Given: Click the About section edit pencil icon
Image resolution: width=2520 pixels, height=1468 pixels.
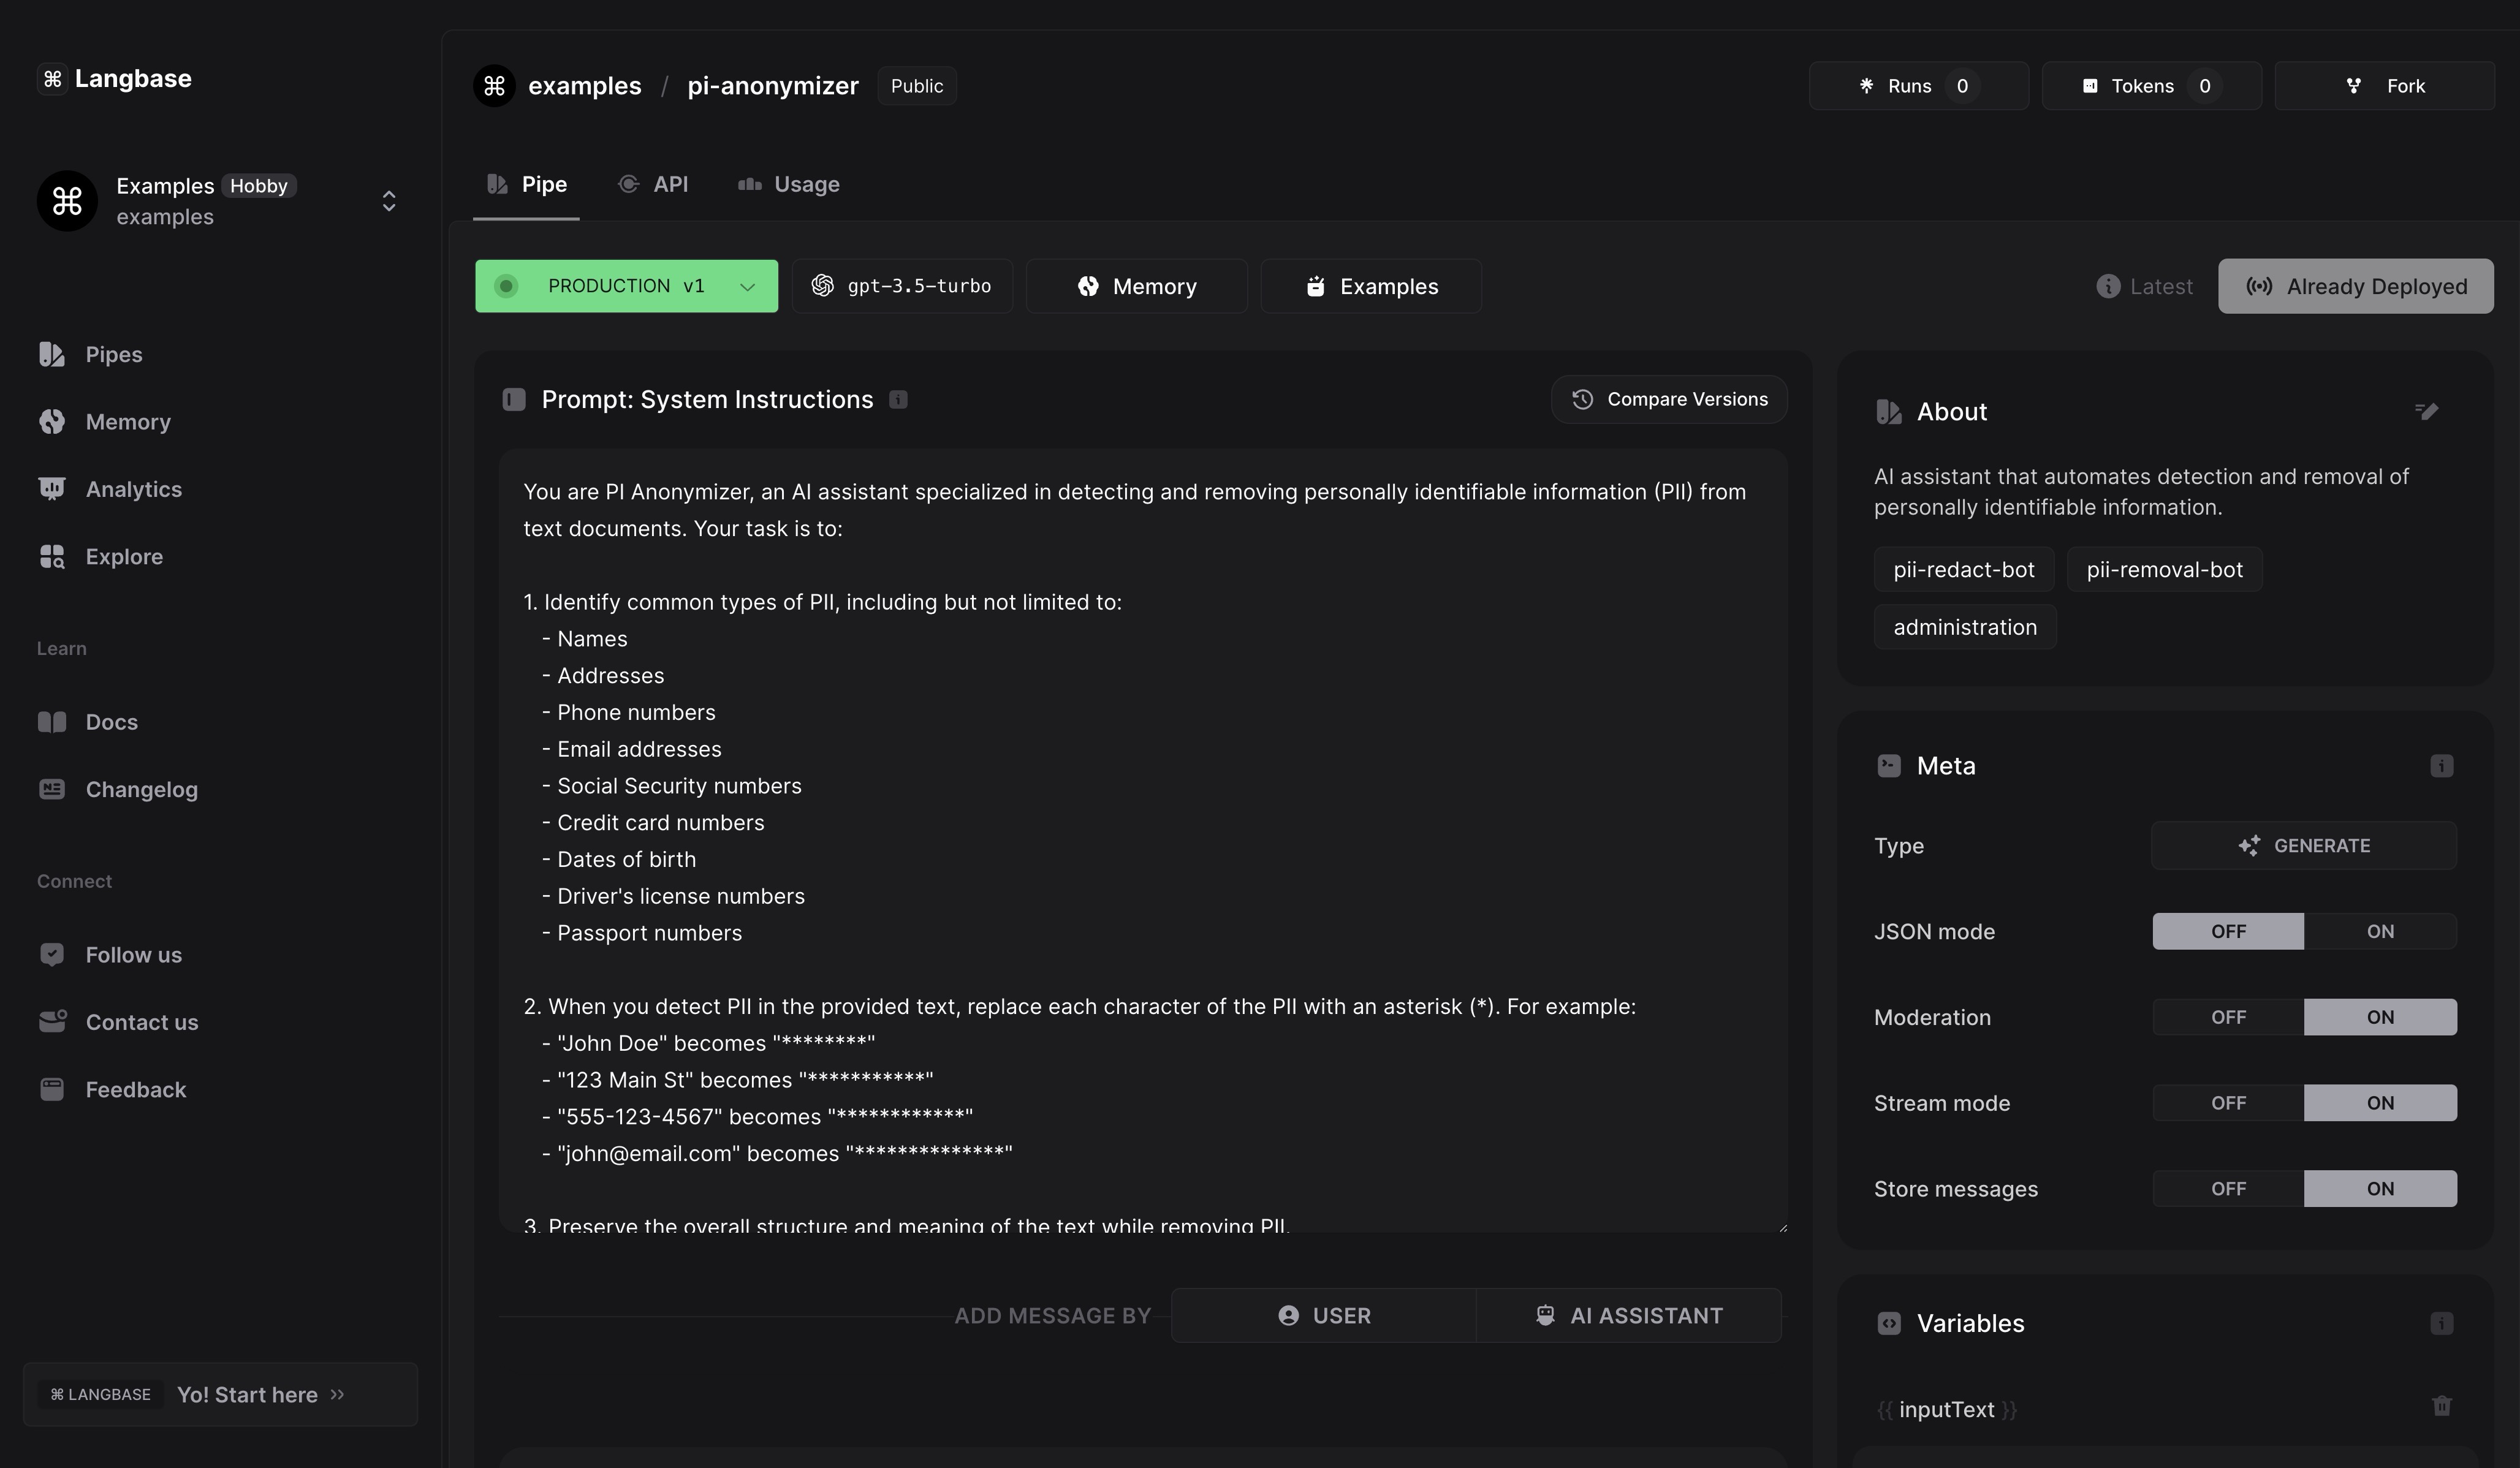Looking at the screenshot, I should 2426,411.
